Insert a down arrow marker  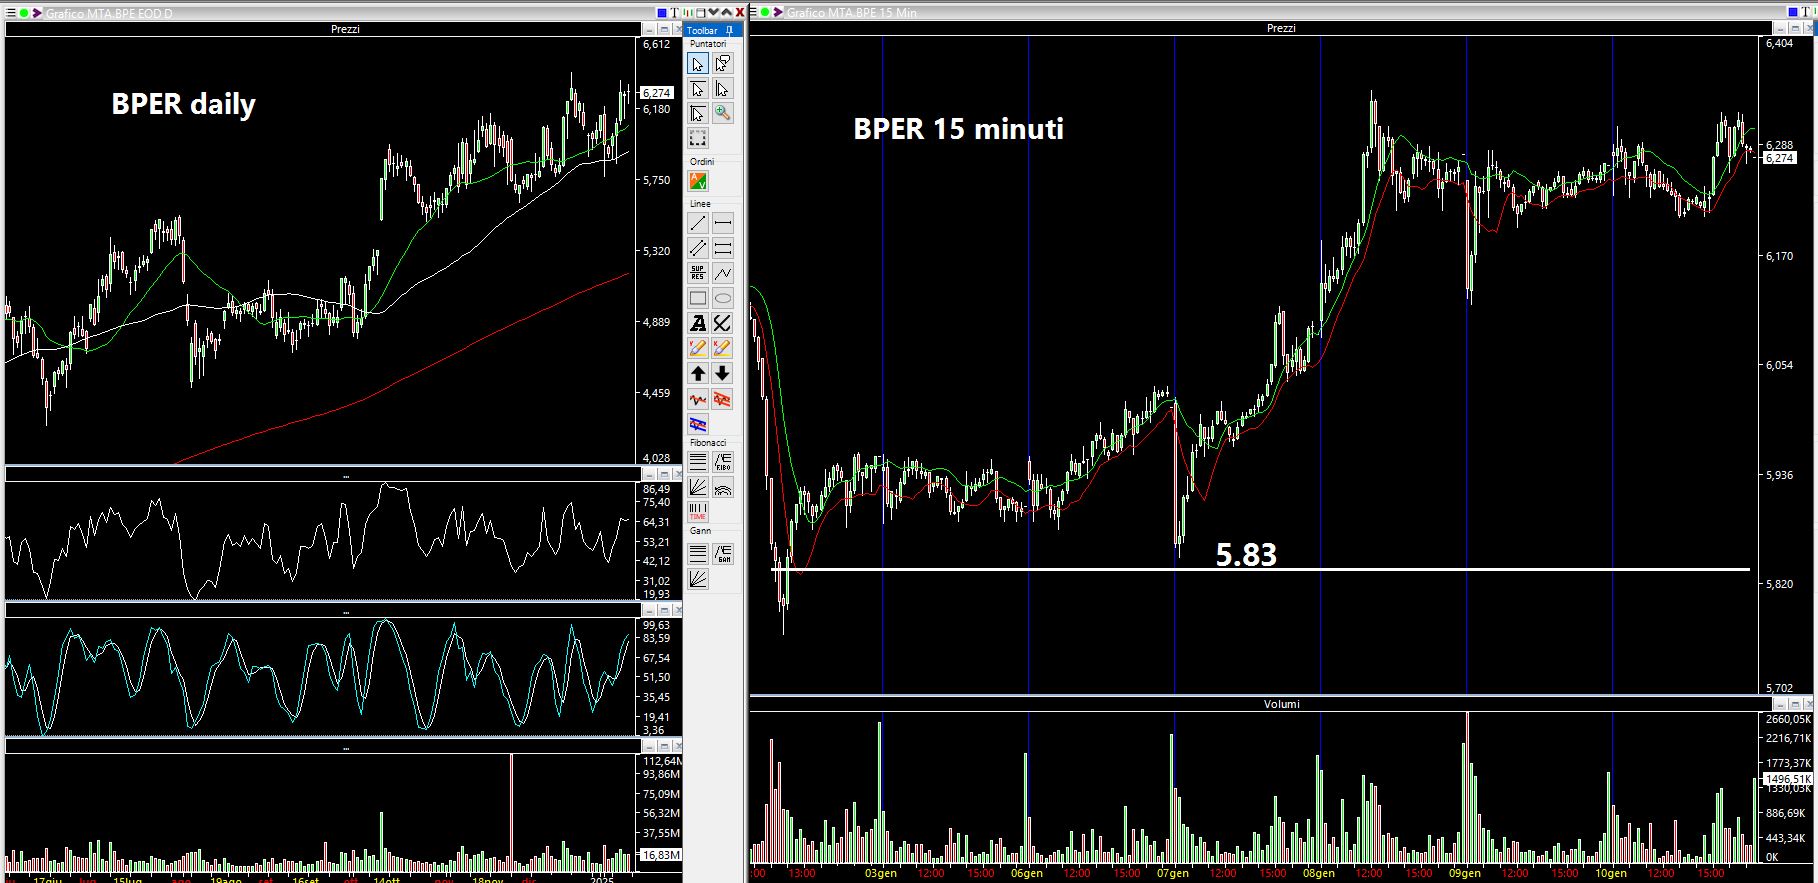pos(723,373)
